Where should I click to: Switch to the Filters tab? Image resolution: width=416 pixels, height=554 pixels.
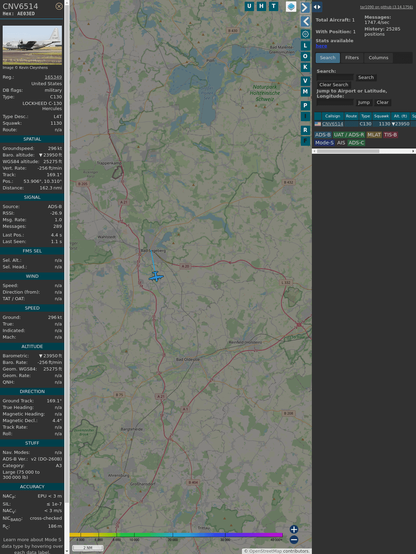click(352, 58)
